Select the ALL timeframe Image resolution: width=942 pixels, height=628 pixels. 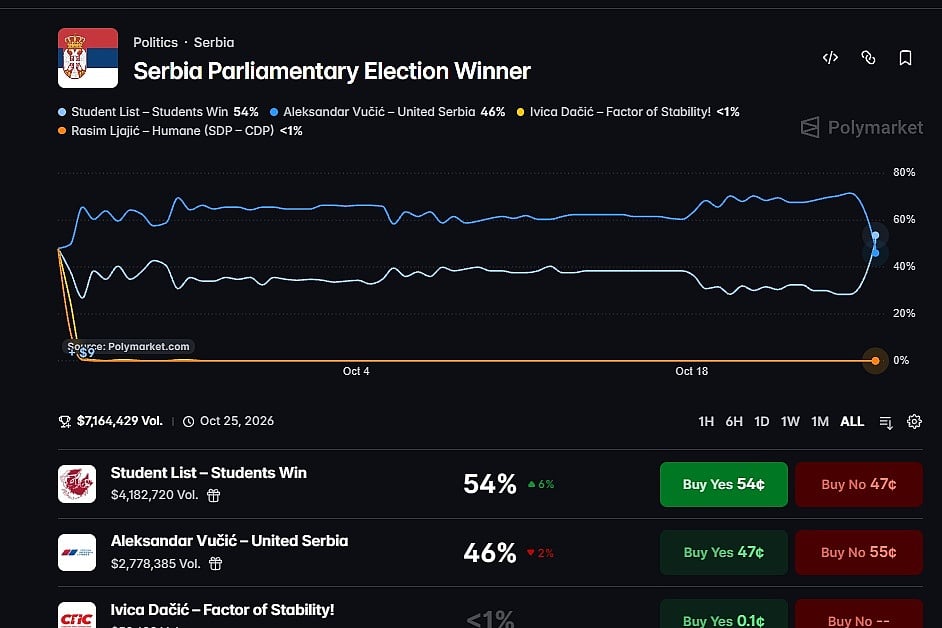click(852, 421)
